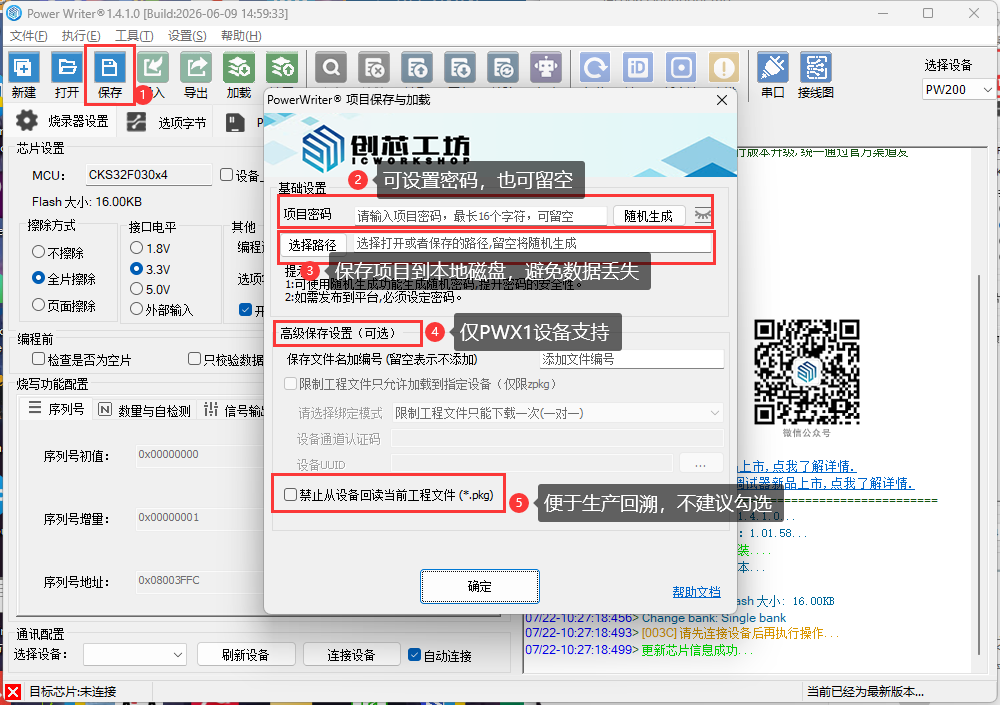1000x705 pixels.
Task: Click the chip-with-circular-arrows toolbar icon
Action: 503,68
